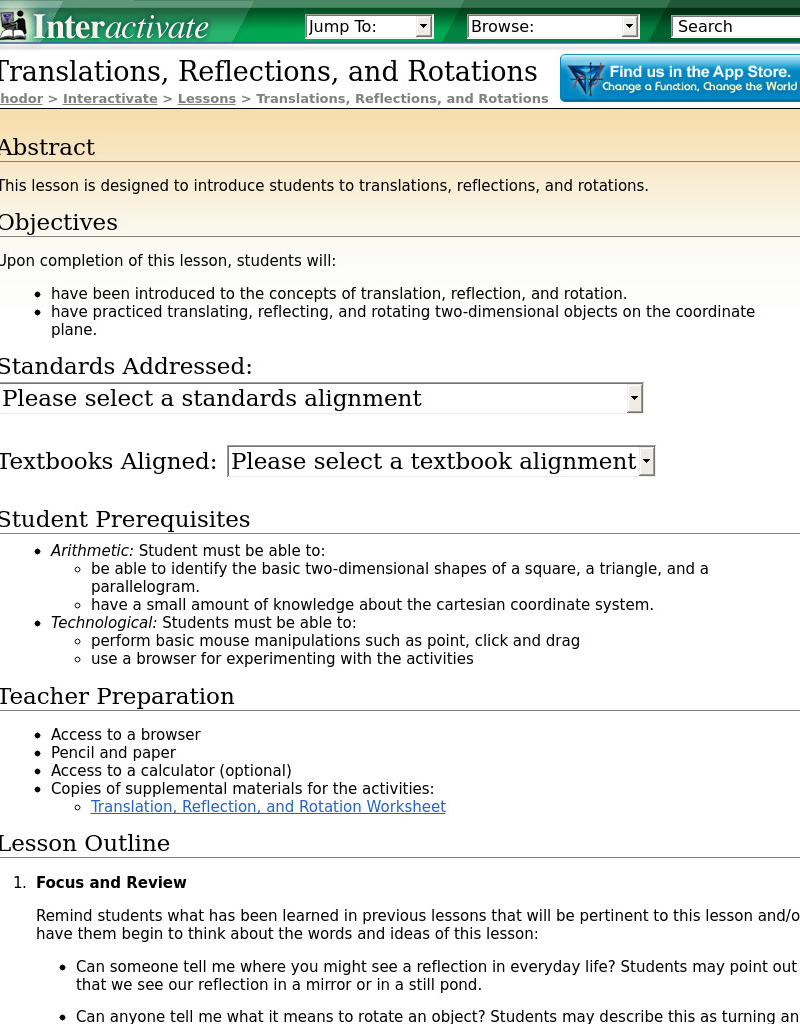Follow the Interactivate breadcrumb link
This screenshot has height=1024, width=800.
[x=110, y=98]
